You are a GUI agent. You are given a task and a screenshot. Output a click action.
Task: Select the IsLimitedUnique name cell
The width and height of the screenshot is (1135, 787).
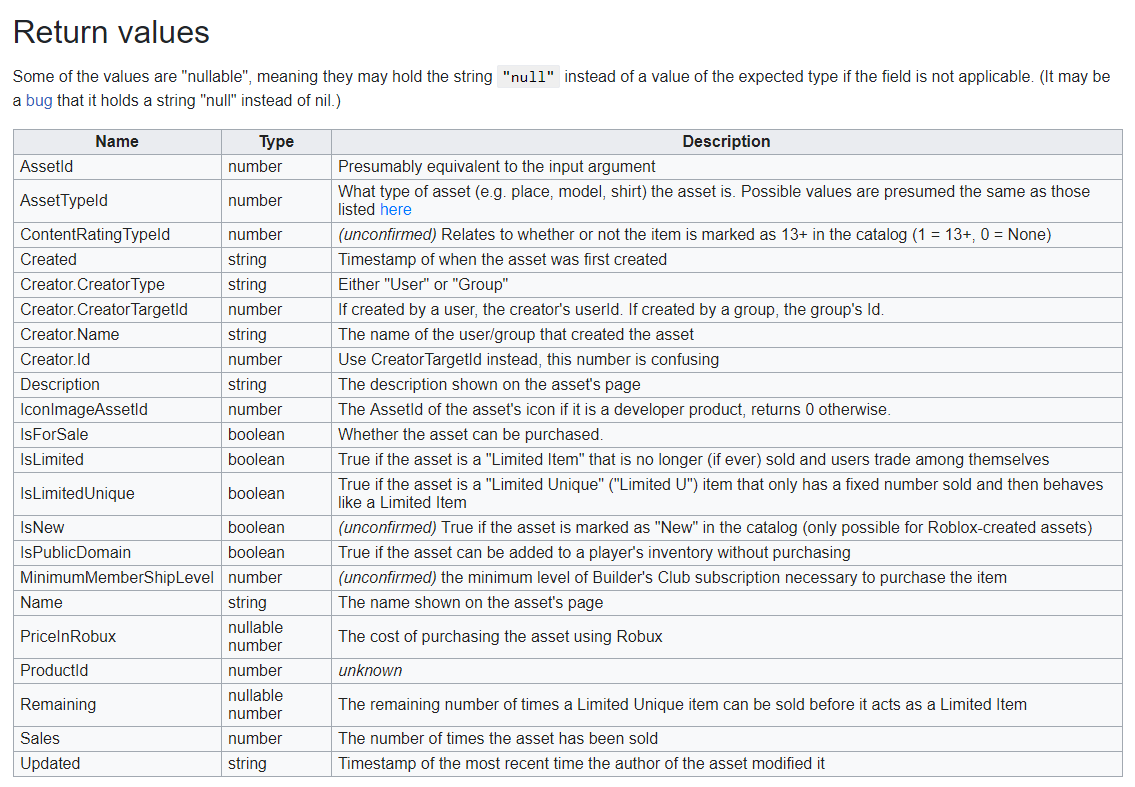click(x=77, y=494)
